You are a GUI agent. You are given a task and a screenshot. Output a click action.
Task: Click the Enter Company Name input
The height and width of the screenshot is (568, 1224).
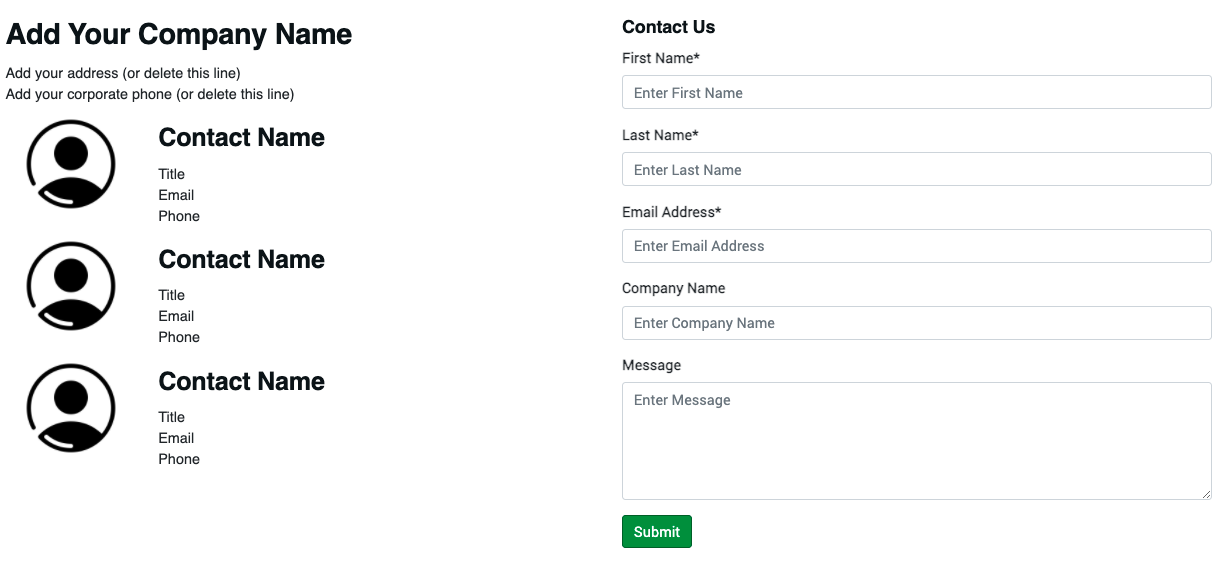click(x=916, y=323)
